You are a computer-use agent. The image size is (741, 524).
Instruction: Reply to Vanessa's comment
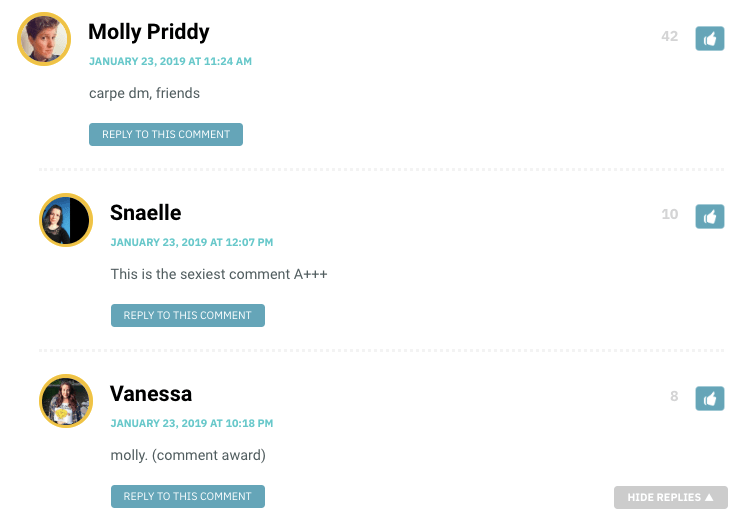(188, 496)
